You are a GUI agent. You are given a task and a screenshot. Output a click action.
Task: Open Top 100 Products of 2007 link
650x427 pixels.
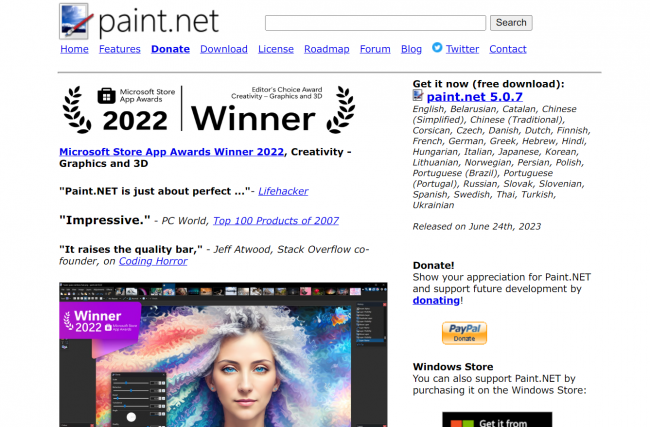276,221
